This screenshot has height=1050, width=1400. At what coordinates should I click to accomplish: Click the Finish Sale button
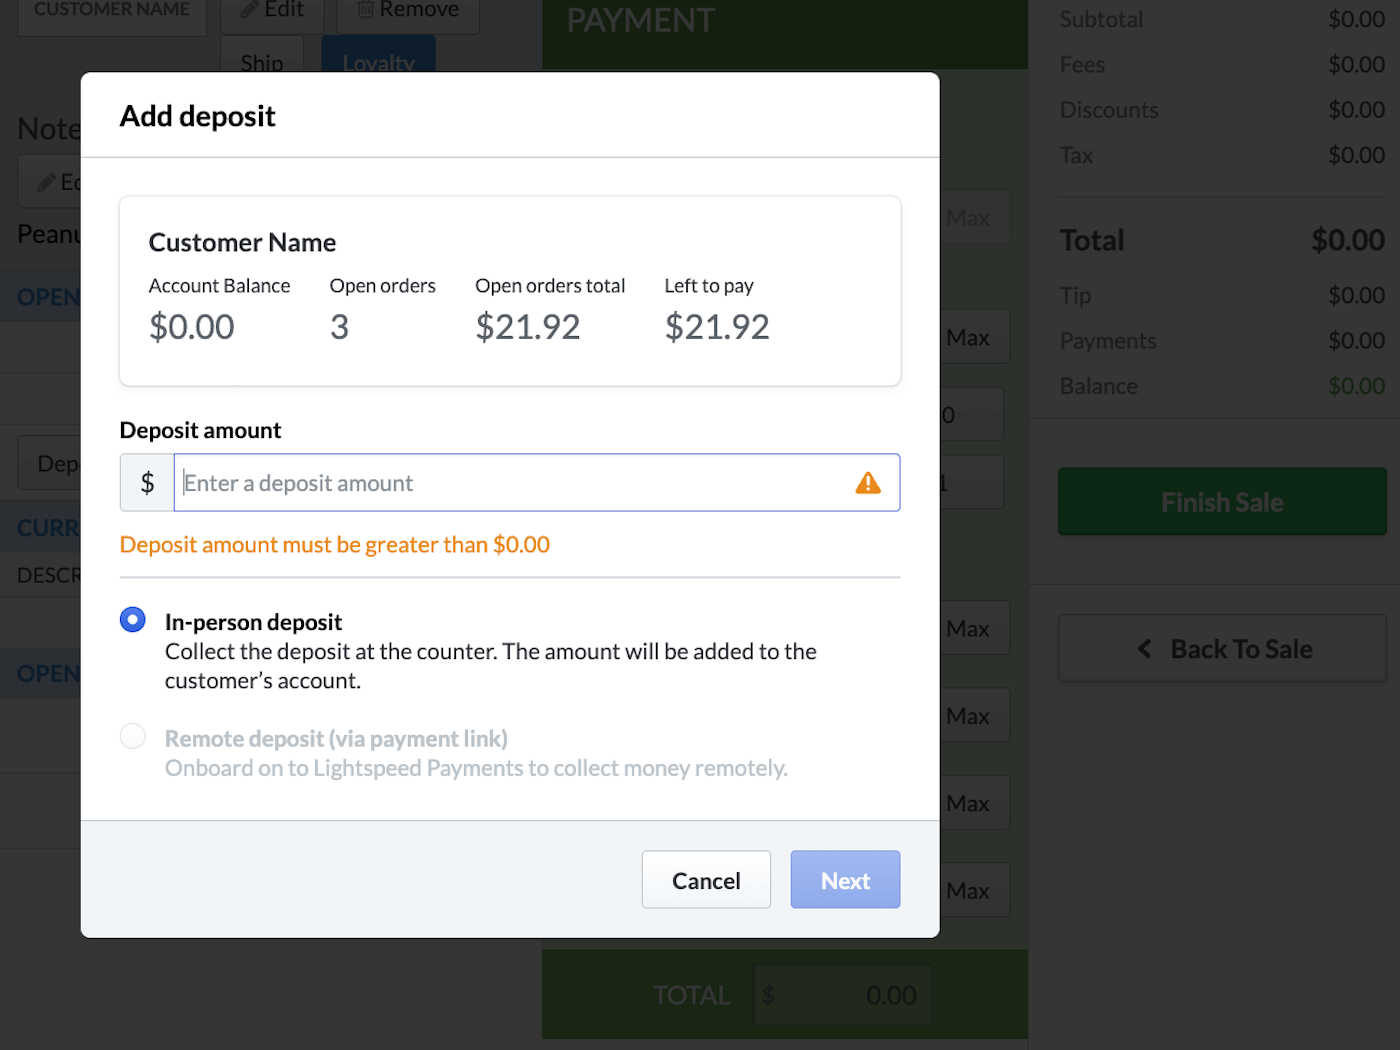click(1221, 501)
